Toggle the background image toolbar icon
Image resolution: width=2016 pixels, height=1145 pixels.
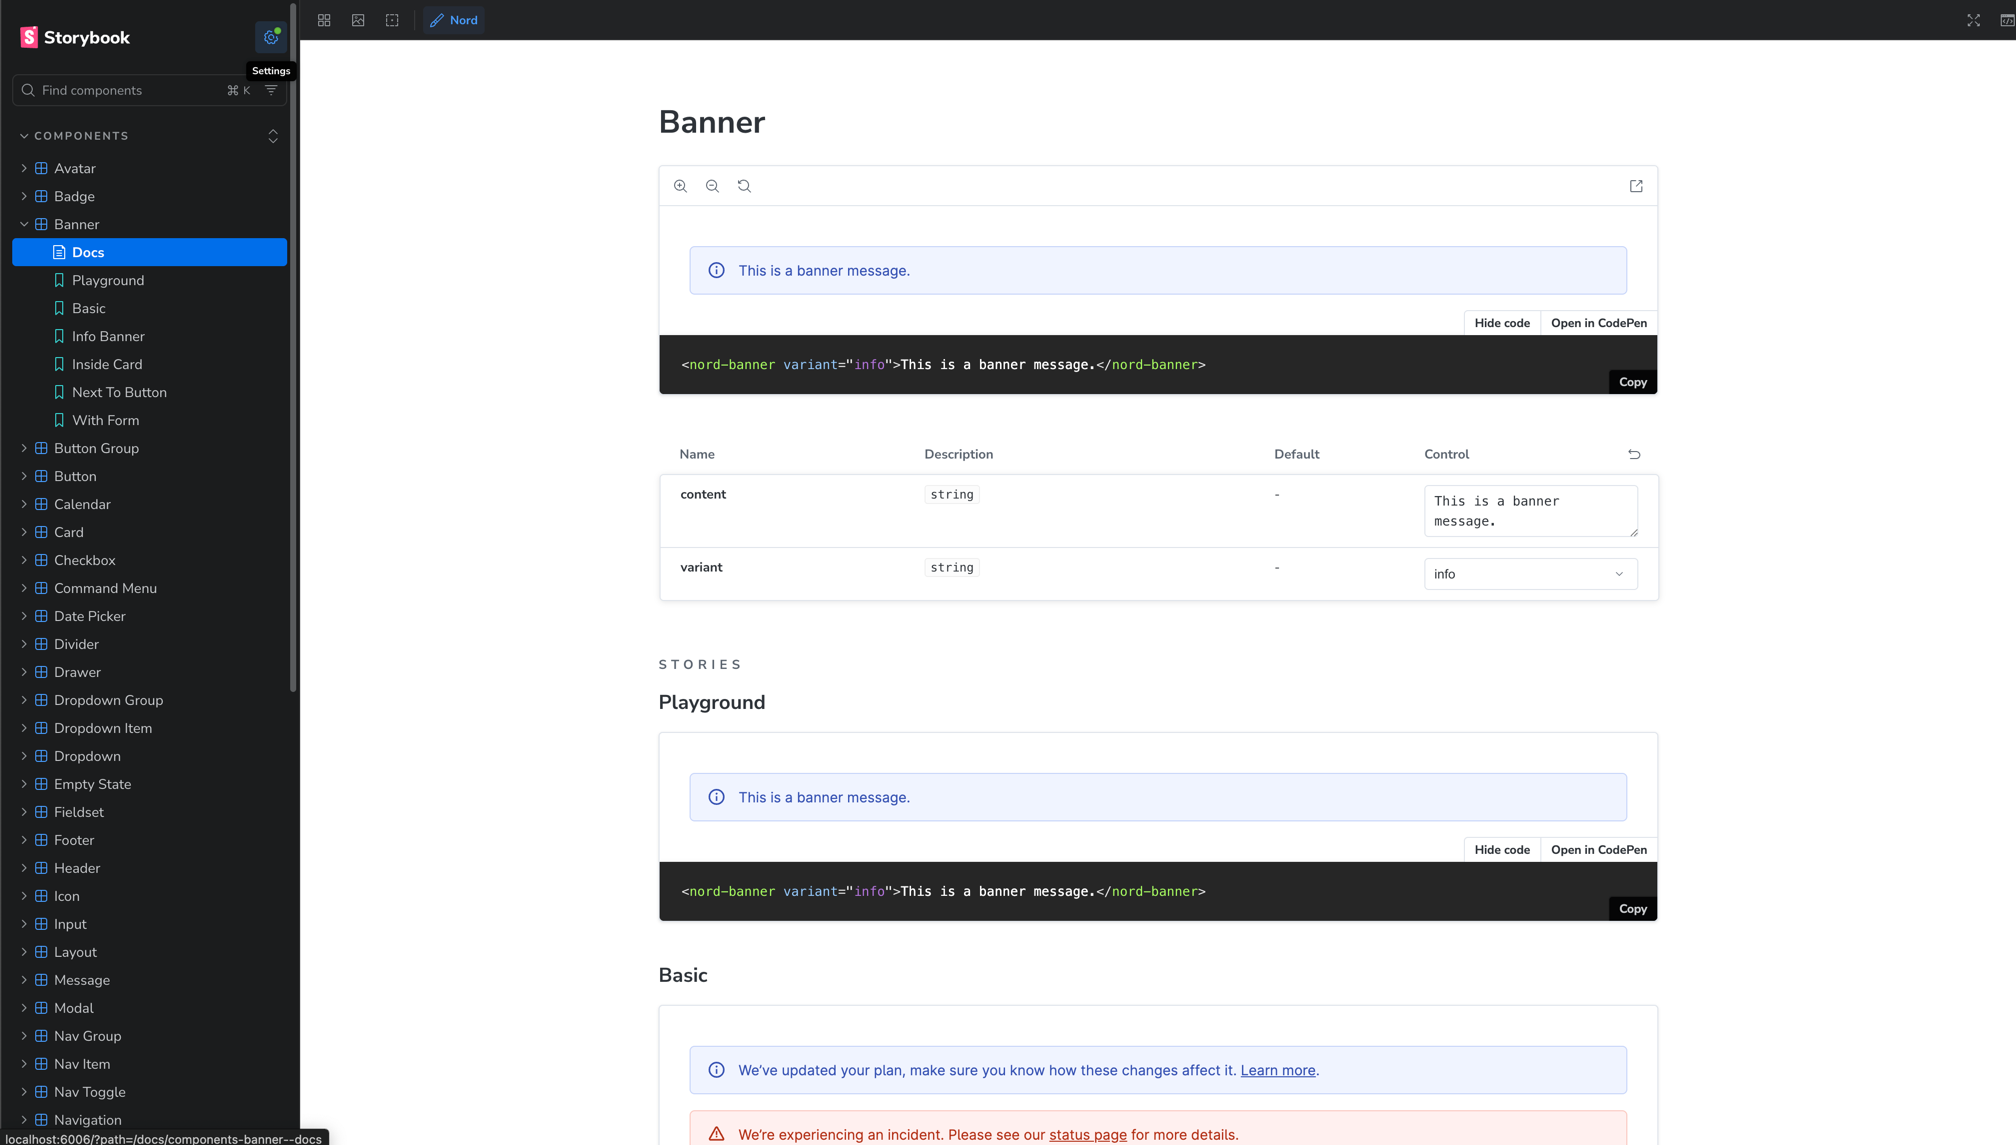(x=358, y=20)
